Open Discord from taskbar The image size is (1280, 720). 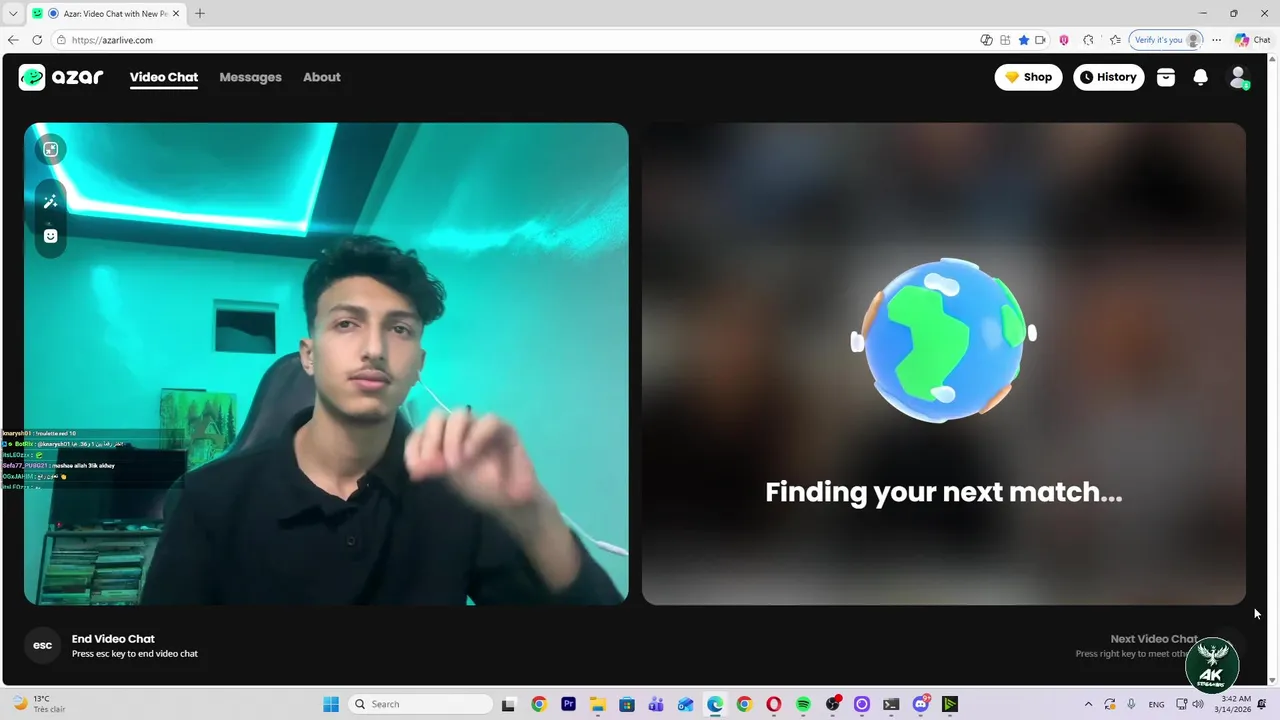[921, 704]
